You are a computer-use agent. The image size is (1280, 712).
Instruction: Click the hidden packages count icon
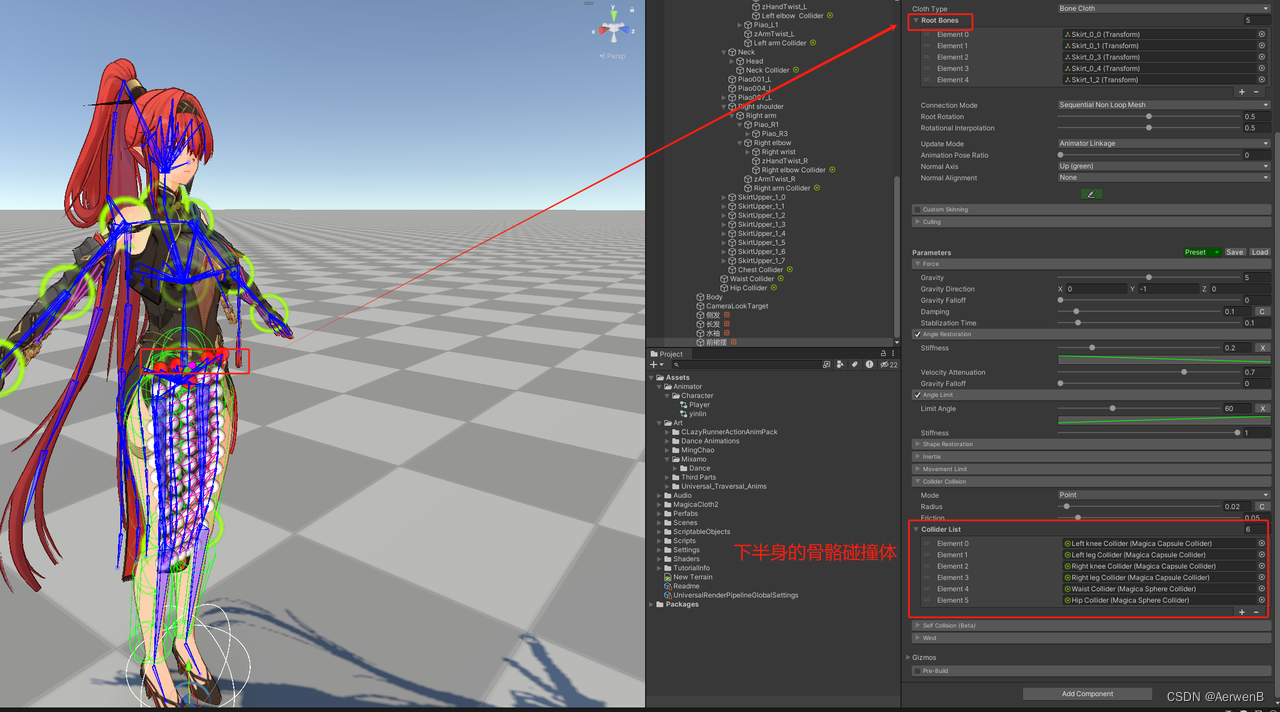[x=888, y=365]
